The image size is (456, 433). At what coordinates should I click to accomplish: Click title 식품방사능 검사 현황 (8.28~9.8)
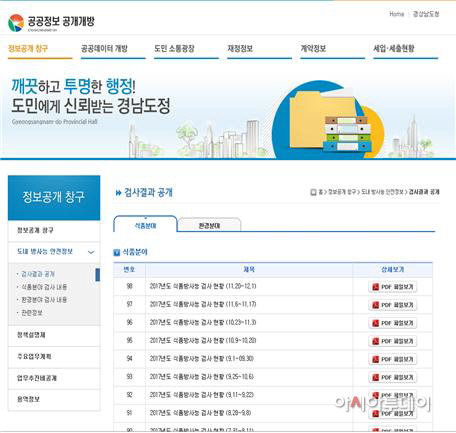point(200,413)
